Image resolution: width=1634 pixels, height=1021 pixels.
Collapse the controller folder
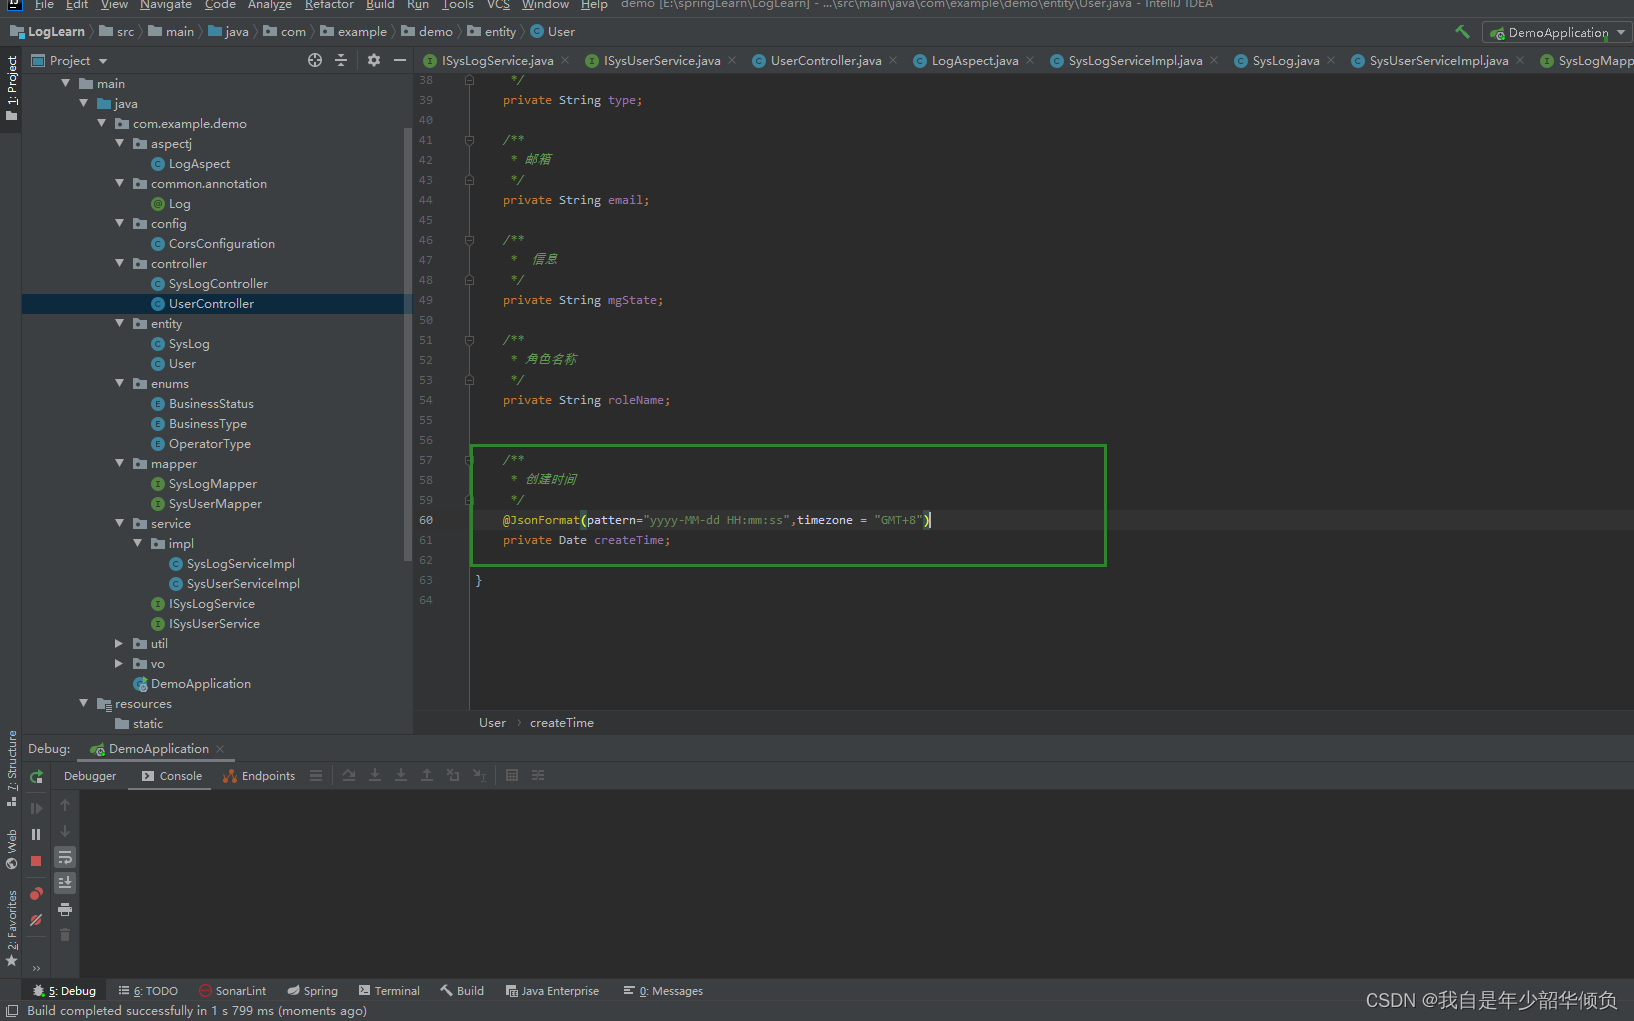(120, 263)
